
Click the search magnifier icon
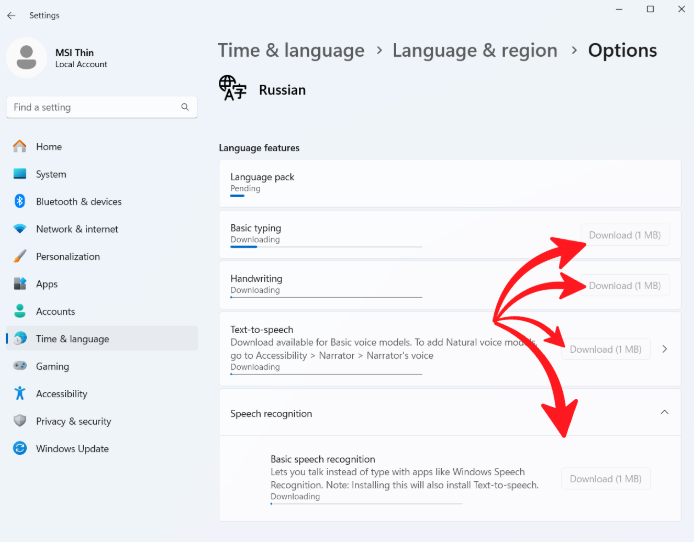(x=185, y=107)
